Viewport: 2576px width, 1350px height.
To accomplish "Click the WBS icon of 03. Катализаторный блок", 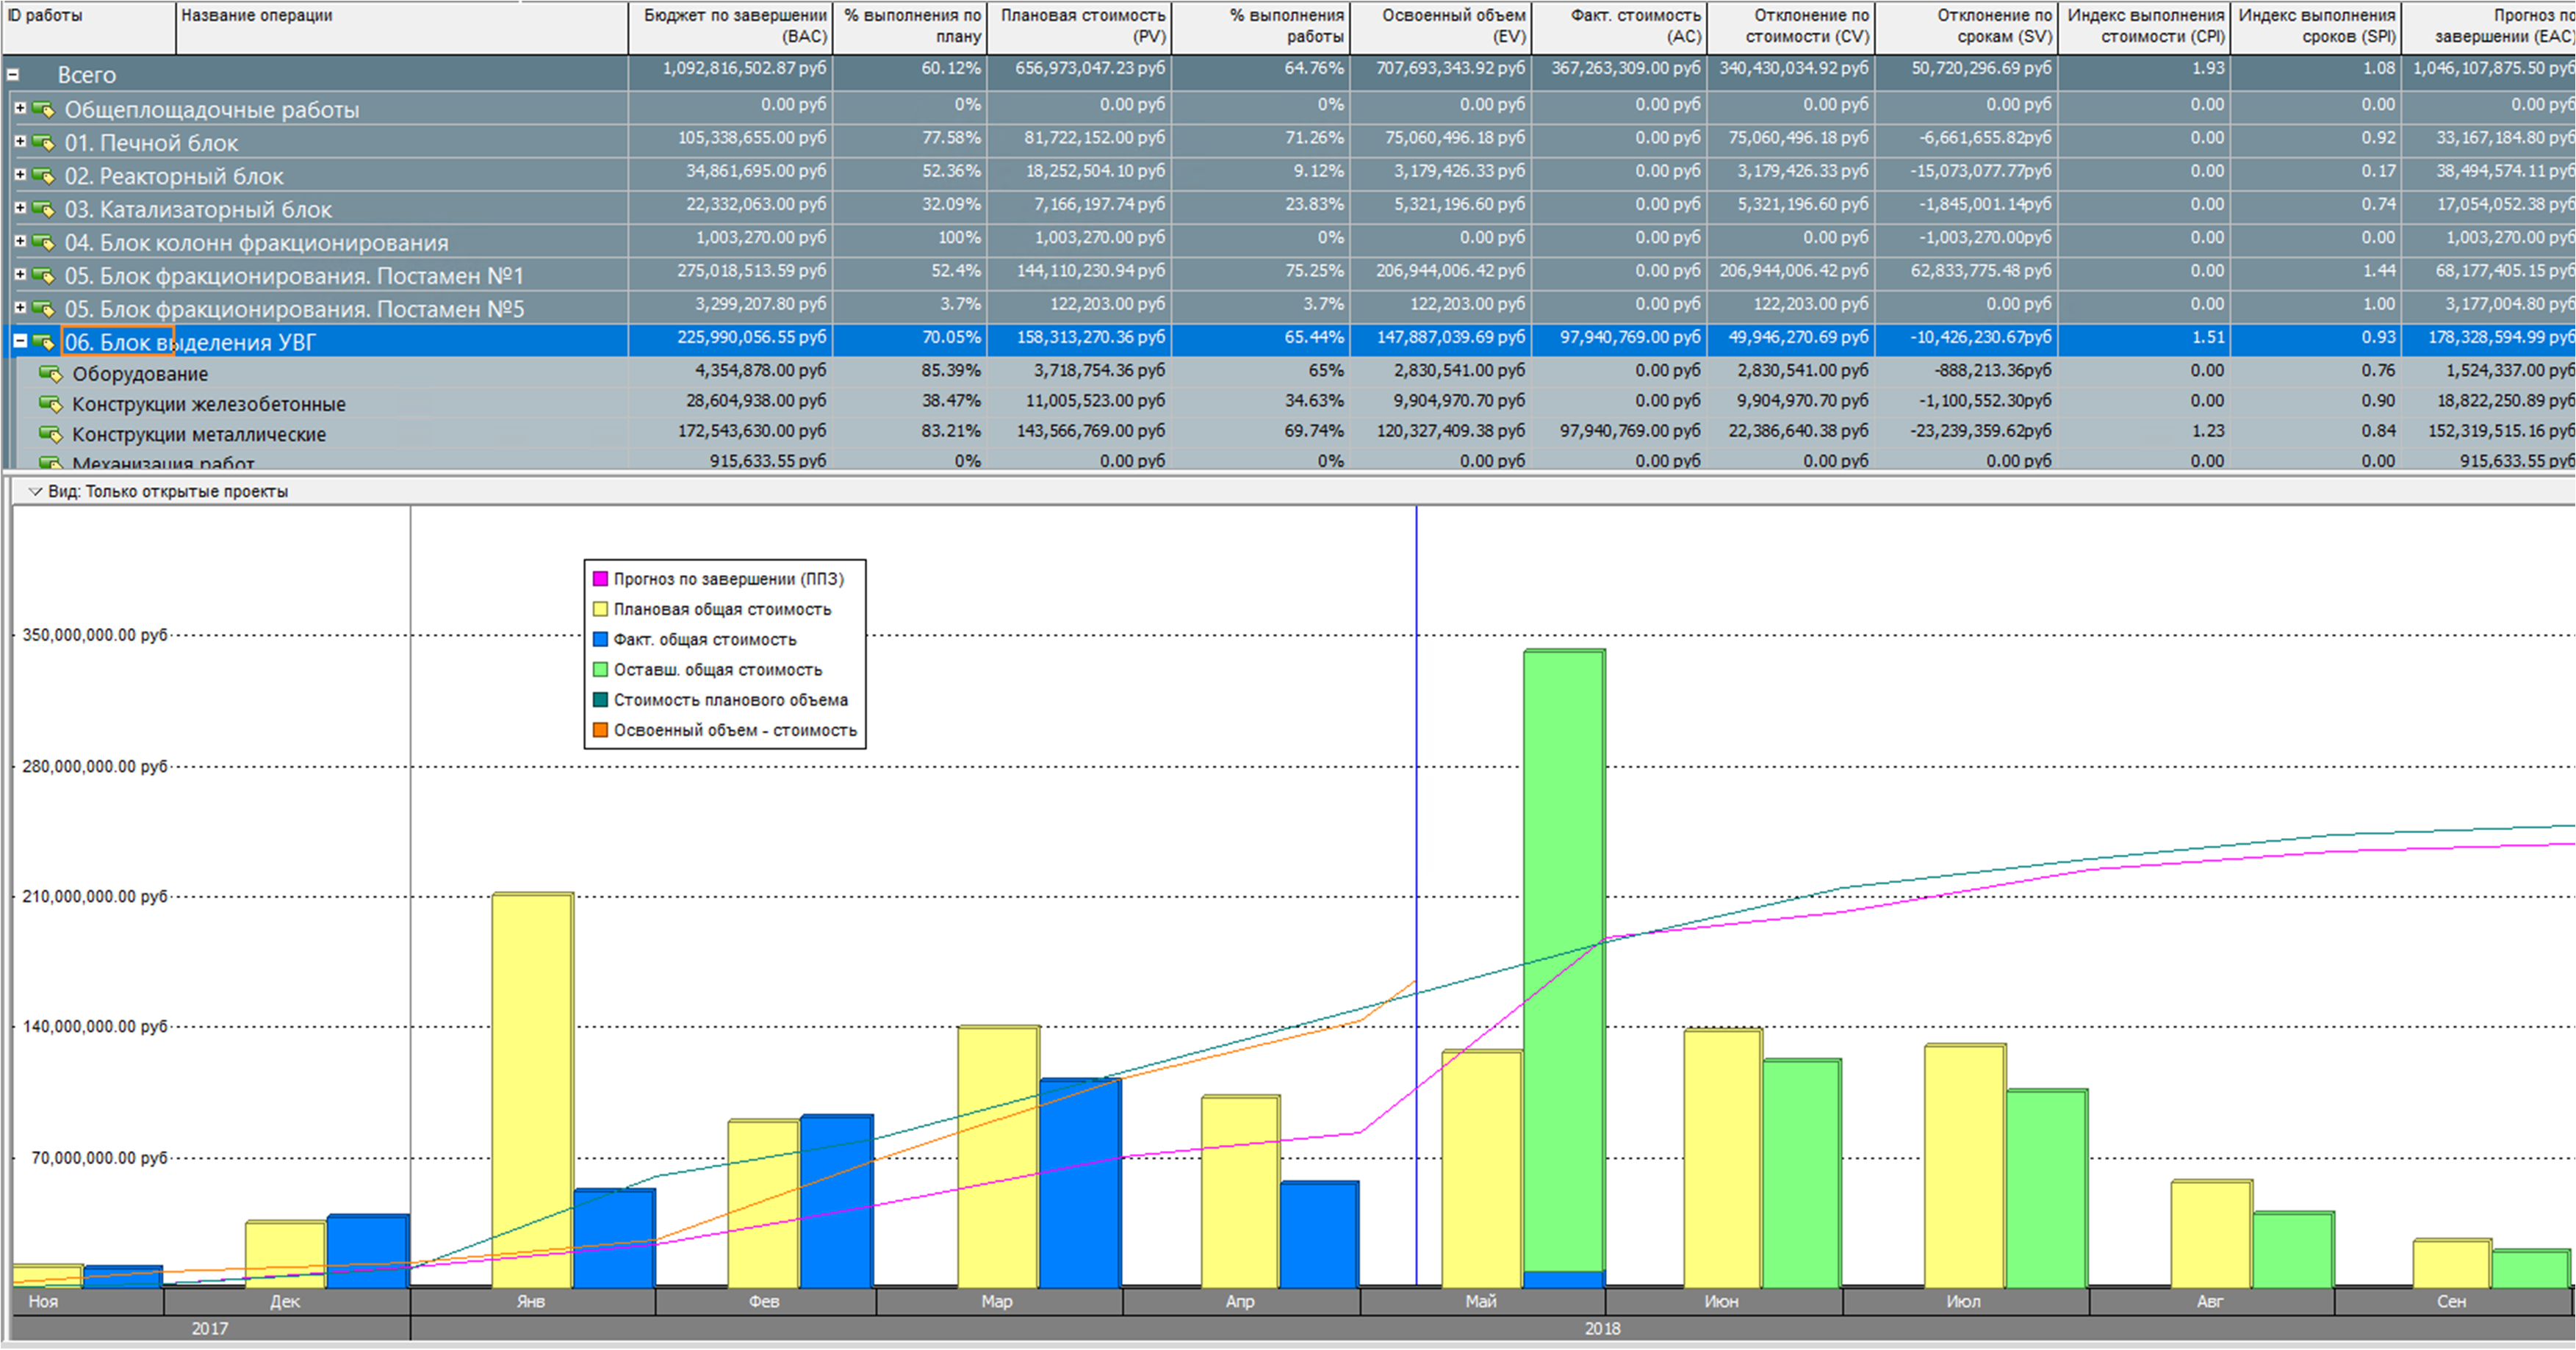I will (x=43, y=209).
